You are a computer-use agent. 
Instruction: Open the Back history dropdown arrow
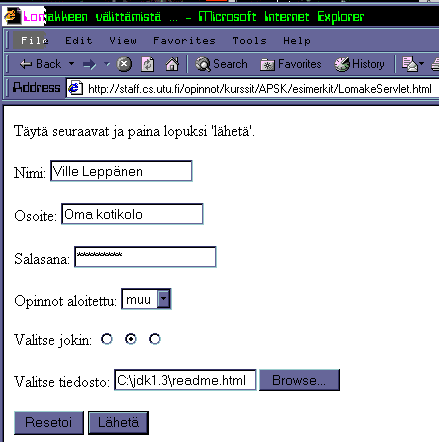coord(71,63)
